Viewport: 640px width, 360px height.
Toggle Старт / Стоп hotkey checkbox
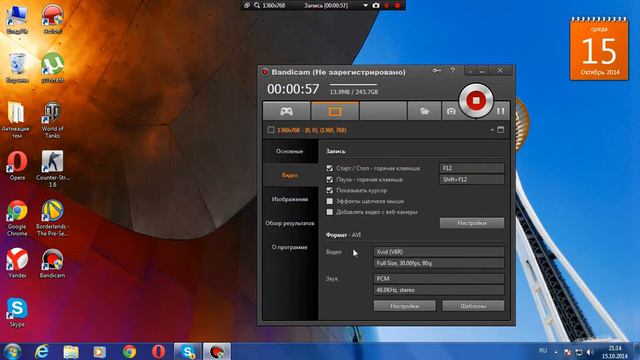click(329, 168)
